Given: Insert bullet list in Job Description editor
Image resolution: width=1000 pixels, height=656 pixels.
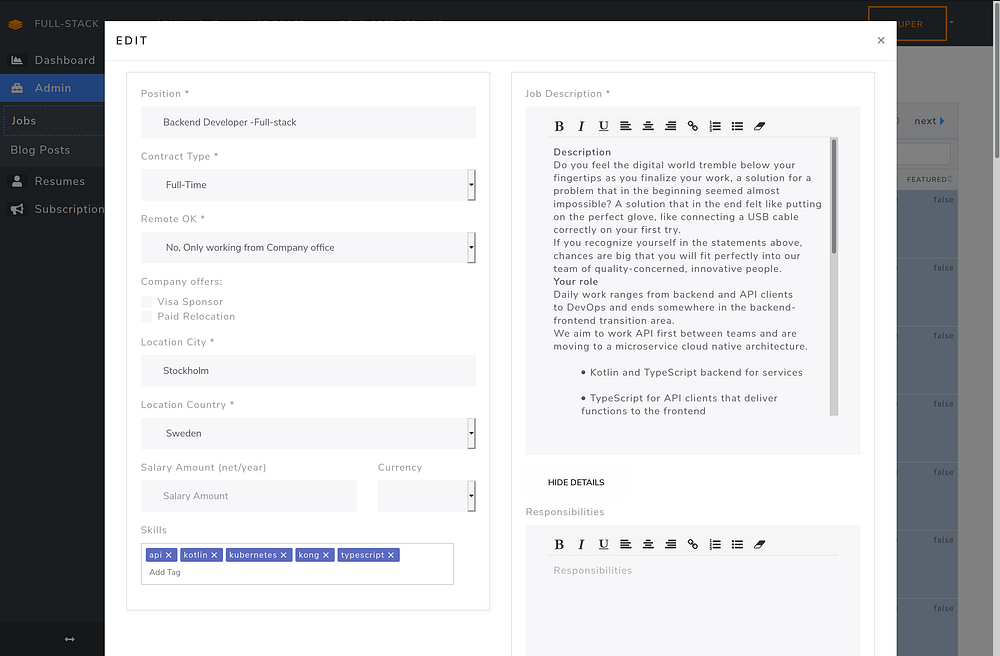Looking at the screenshot, I should pos(737,126).
